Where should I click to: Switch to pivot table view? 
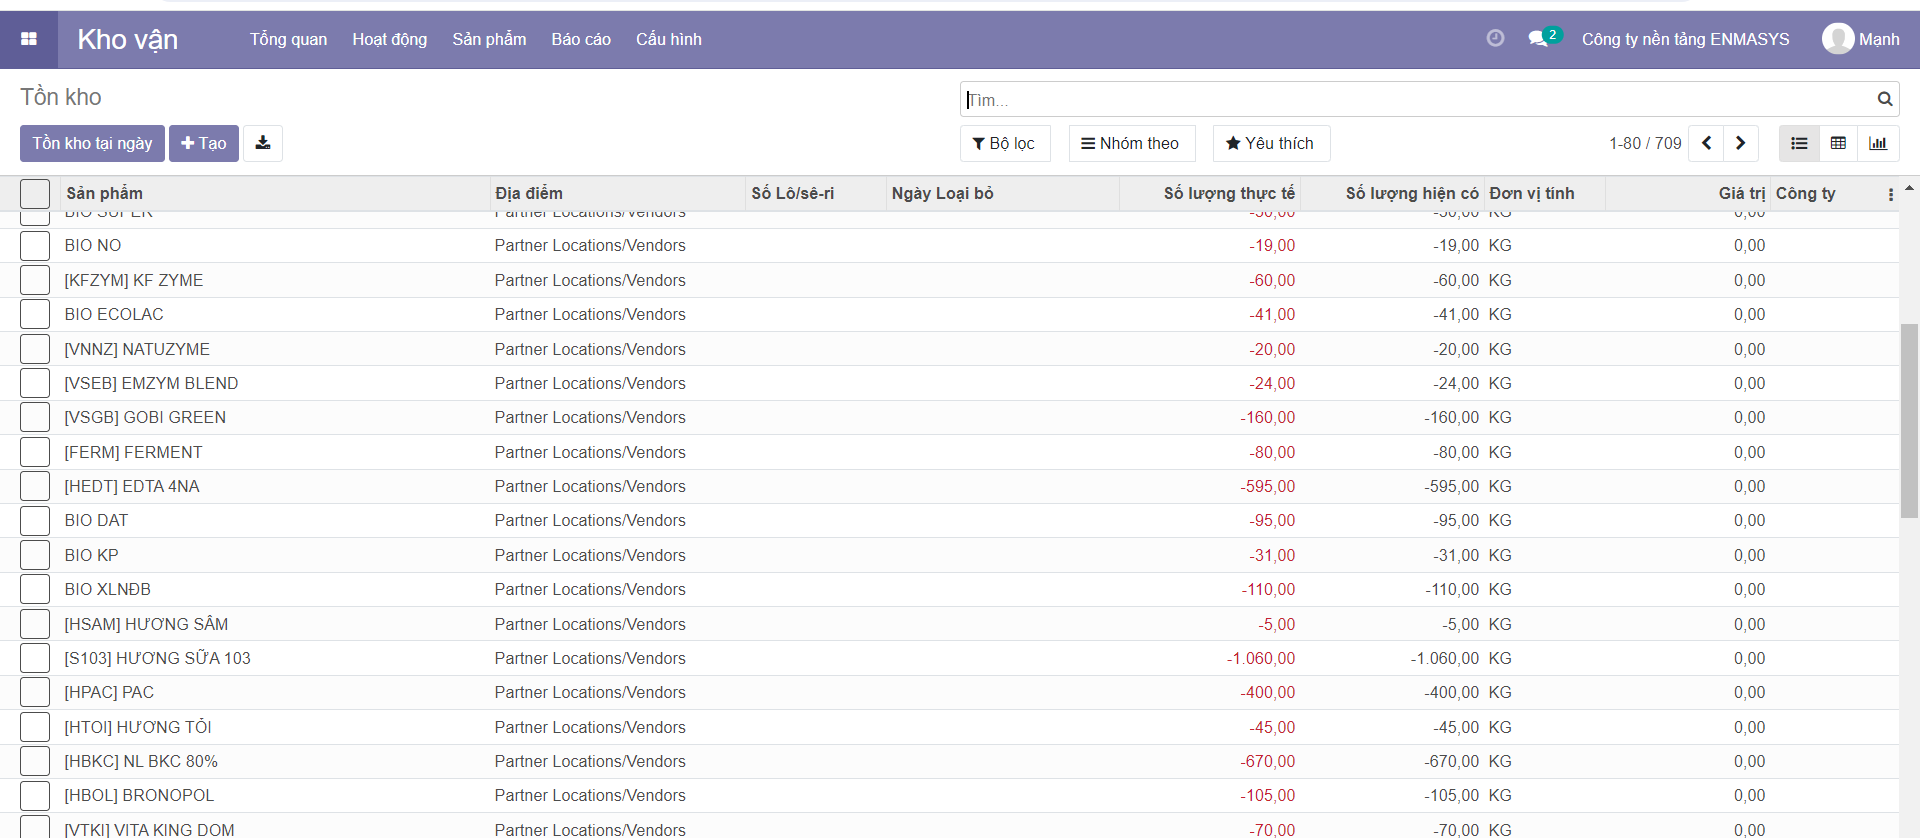point(1838,143)
